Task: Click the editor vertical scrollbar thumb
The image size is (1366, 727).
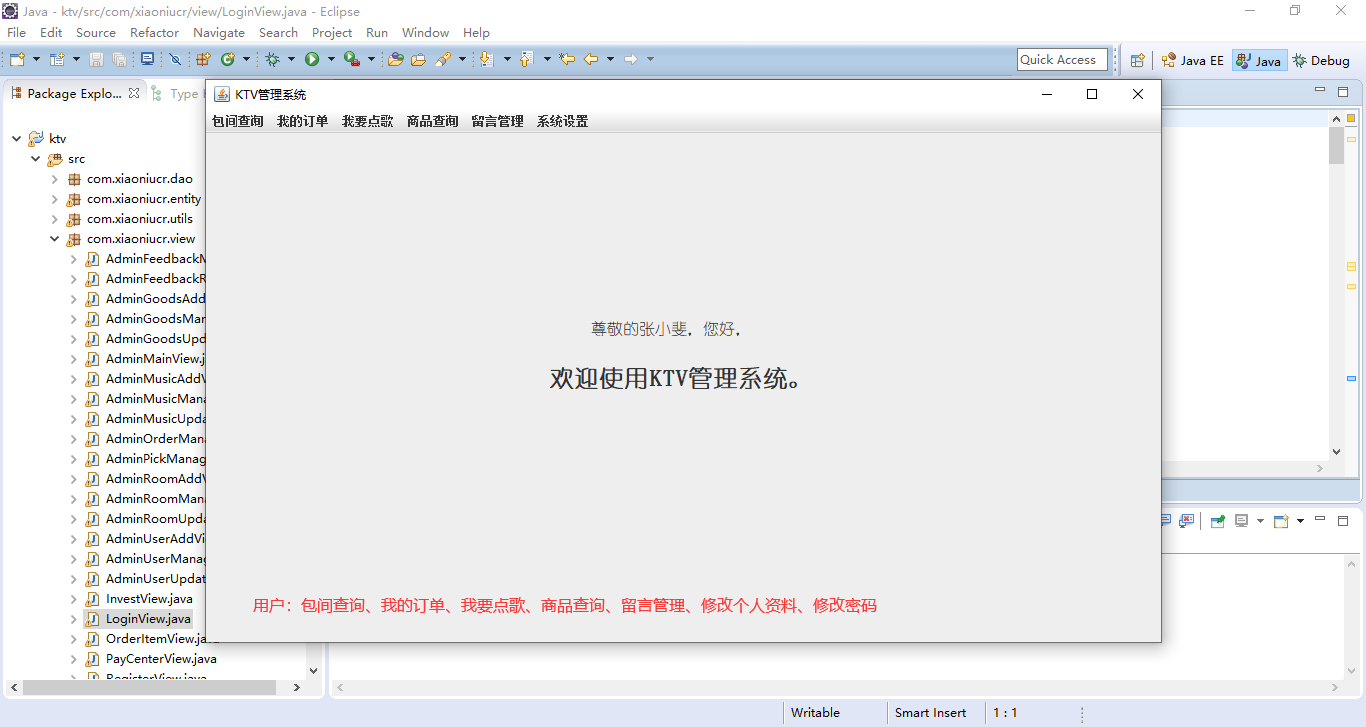Action: coord(1337,145)
